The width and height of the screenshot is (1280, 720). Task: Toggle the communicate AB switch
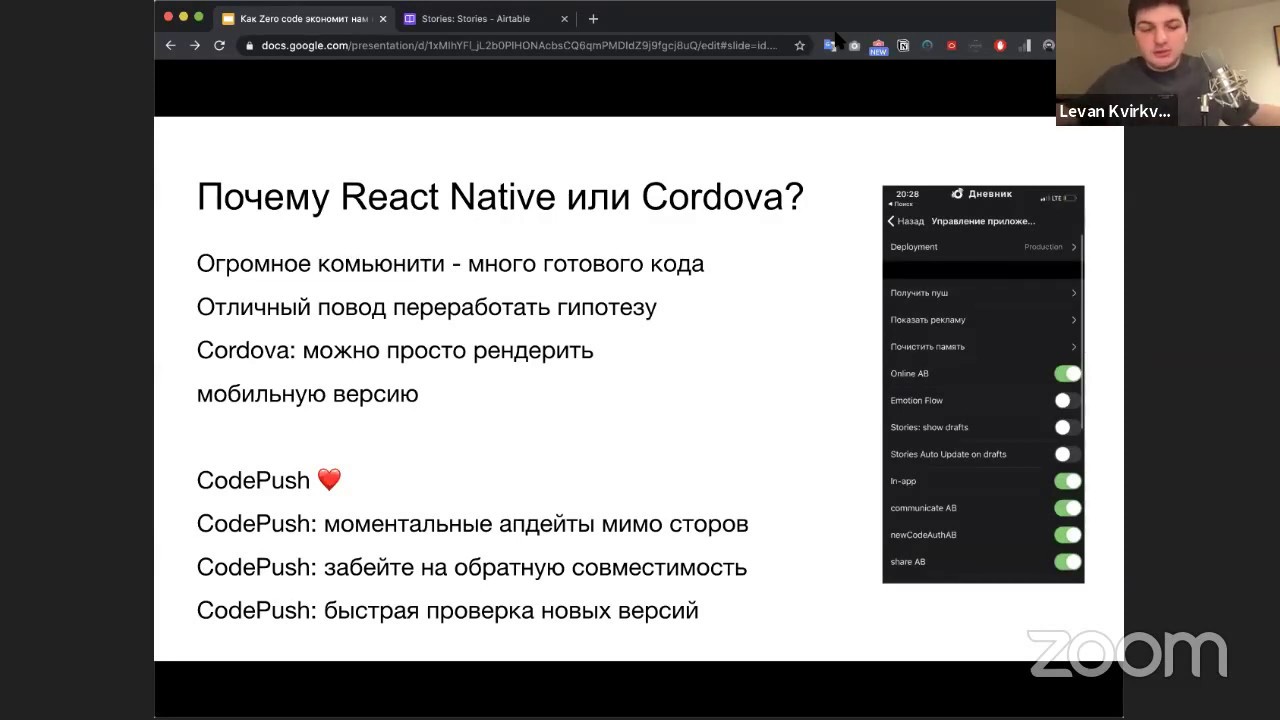click(x=1067, y=508)
